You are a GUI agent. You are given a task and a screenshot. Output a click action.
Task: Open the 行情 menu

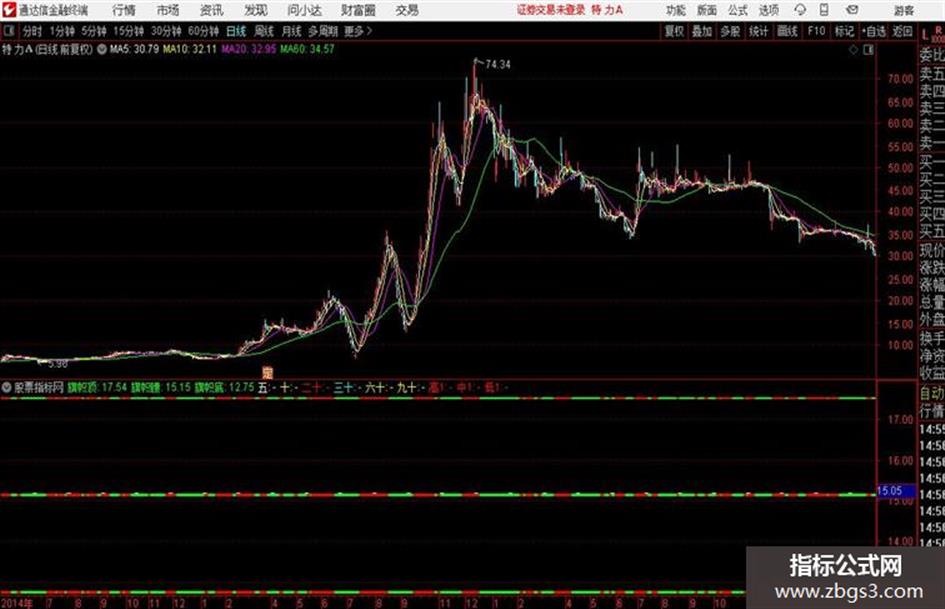click(124, 10)
